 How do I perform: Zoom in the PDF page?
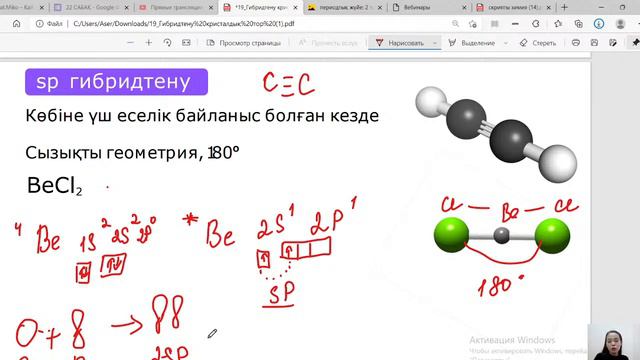click(x=149, y=43)
